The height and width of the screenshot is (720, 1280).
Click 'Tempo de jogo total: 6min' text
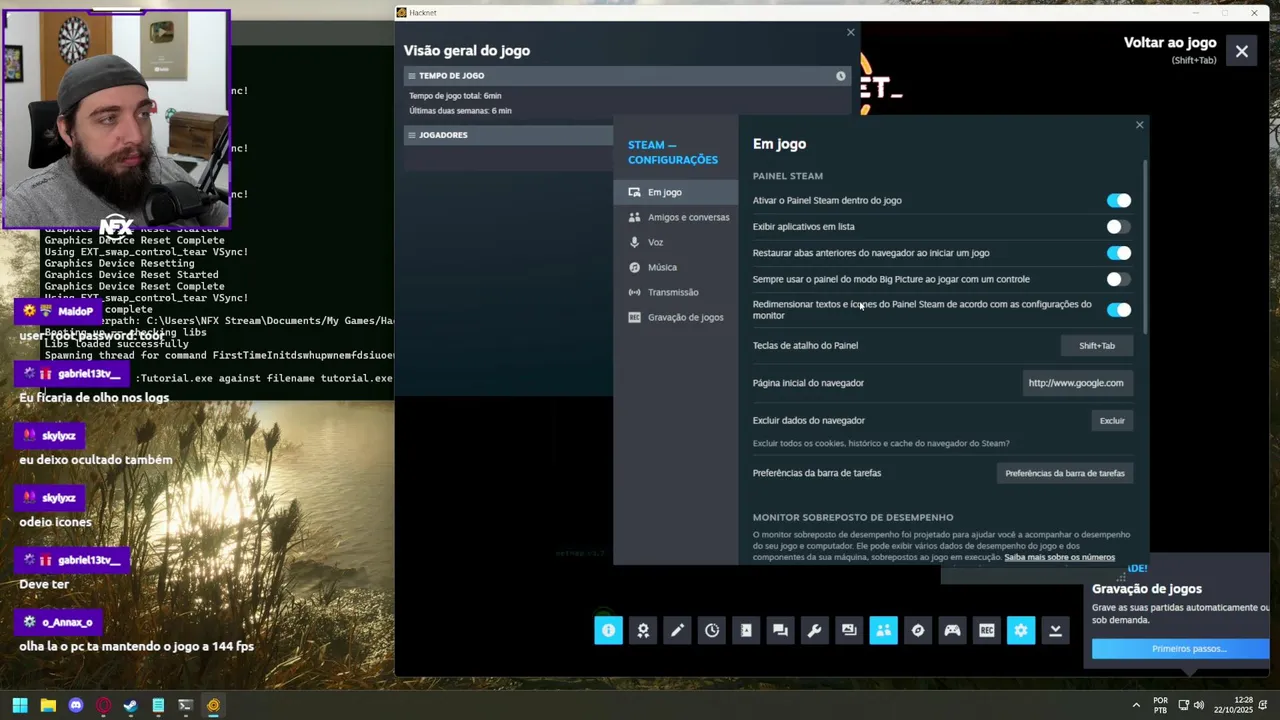pos(455,96)
